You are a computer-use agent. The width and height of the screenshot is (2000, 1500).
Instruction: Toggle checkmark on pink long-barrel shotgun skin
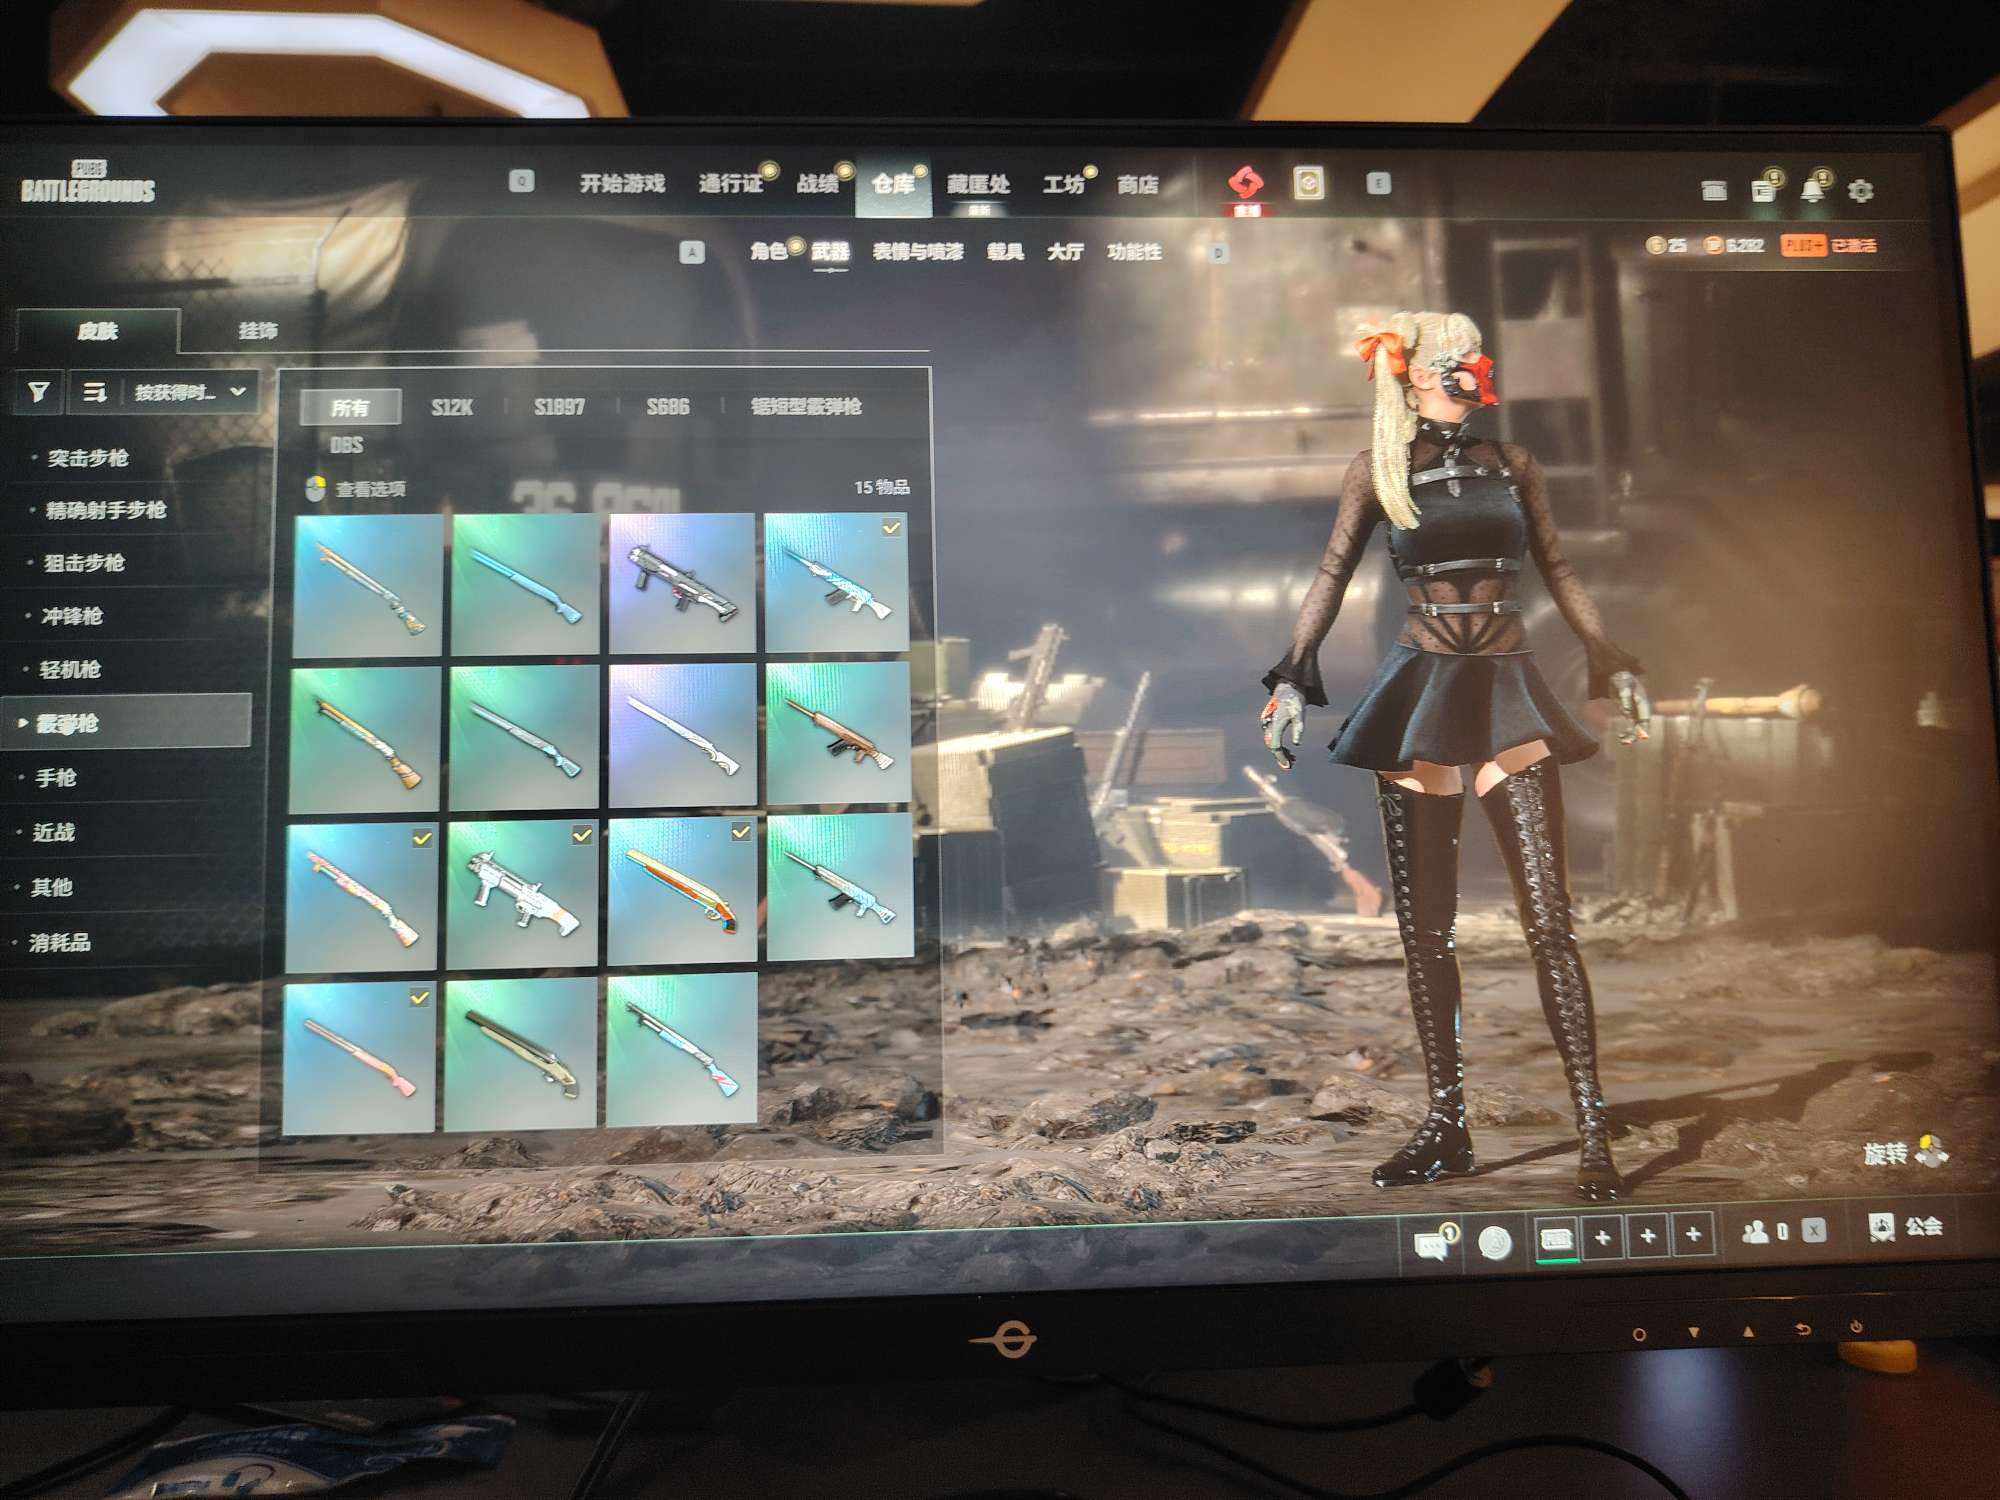point(420,997)
